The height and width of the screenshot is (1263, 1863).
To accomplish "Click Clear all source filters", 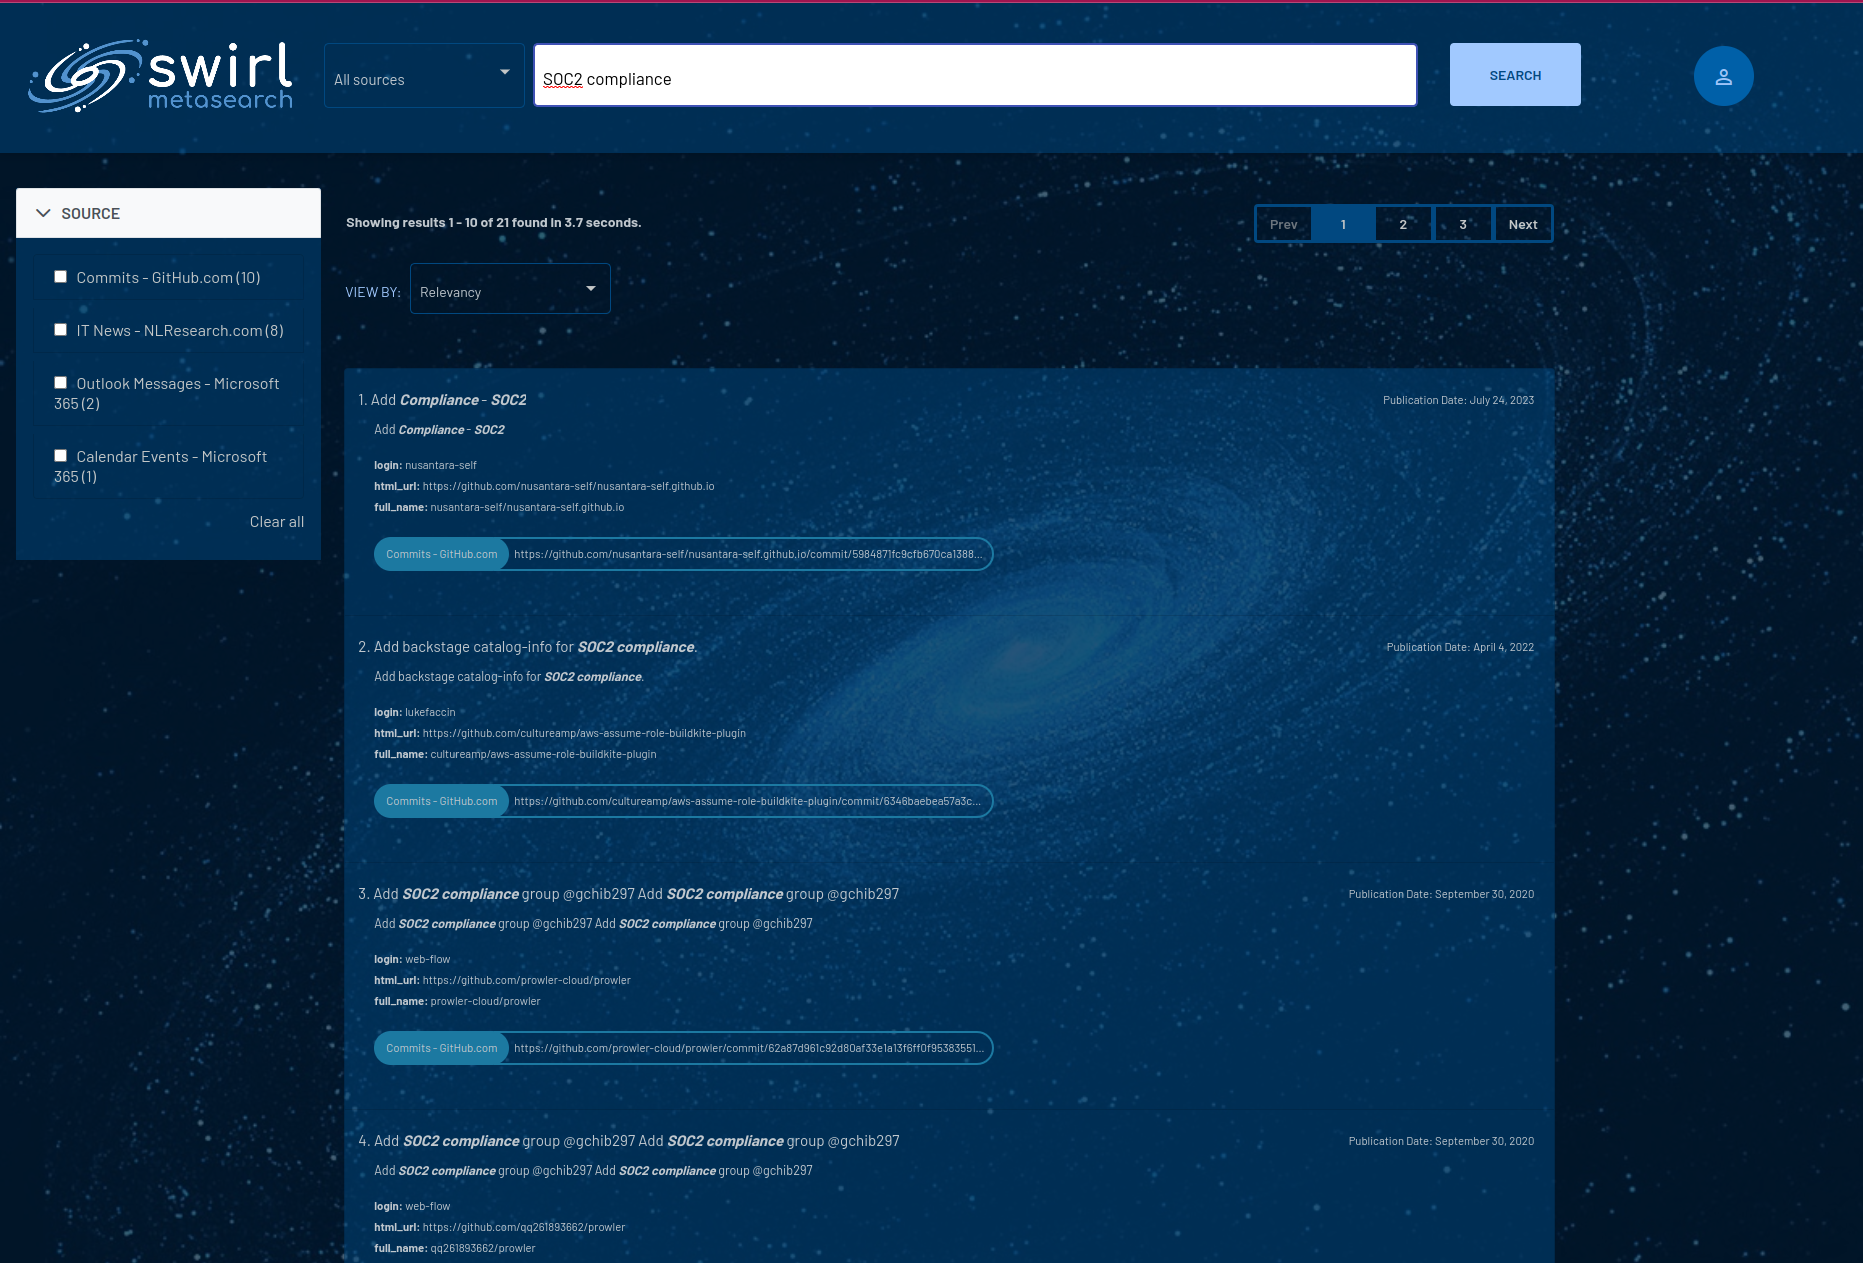I will tap(277, 522).
